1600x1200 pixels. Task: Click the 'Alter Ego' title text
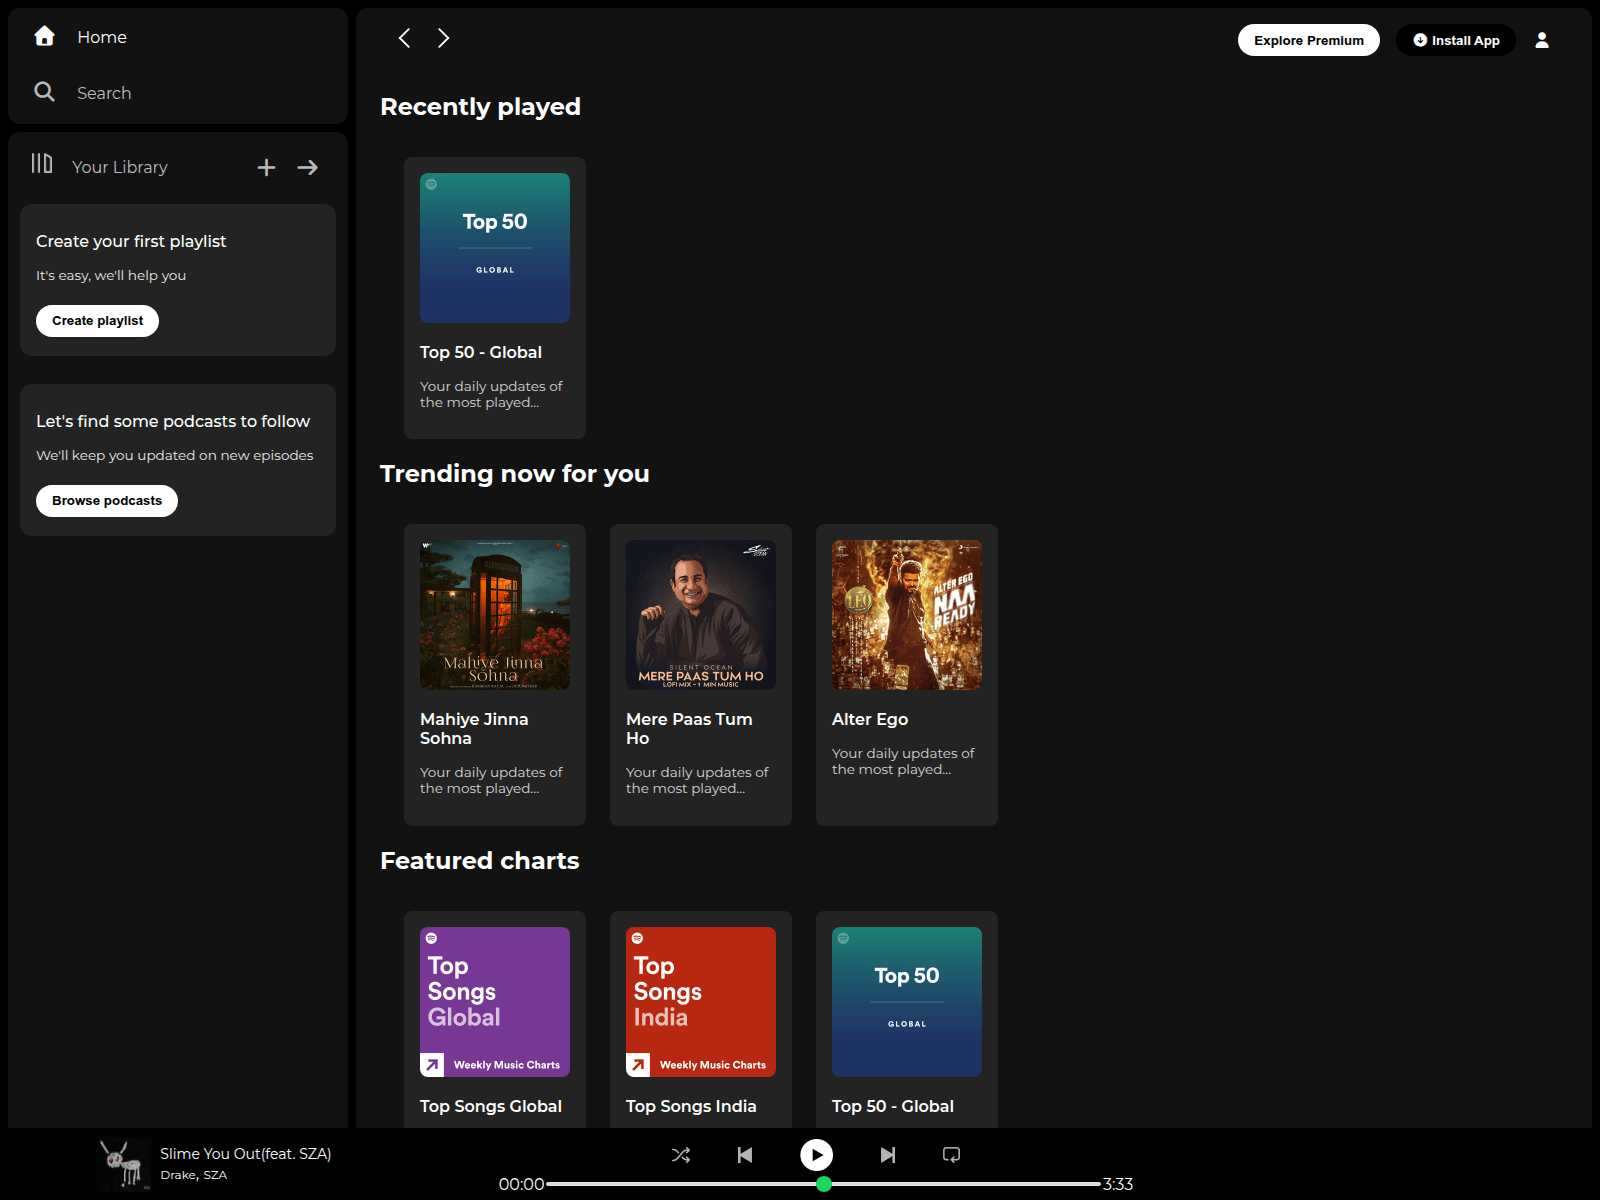pyautogui.click(x=870, y=719)
